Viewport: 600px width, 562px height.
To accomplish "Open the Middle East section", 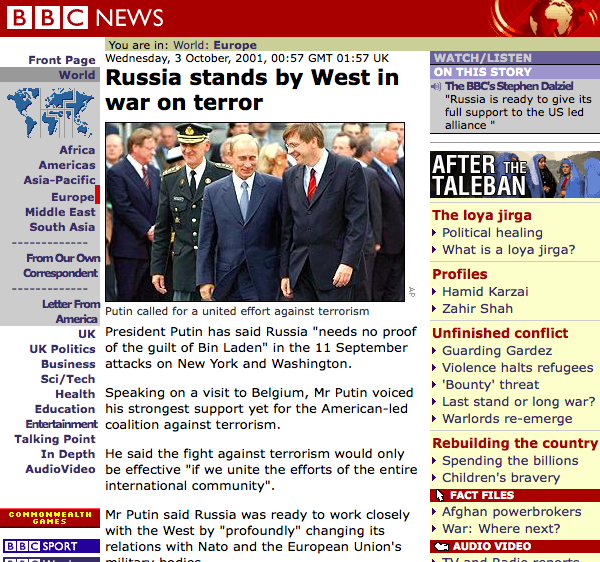I will coord(60,212).
